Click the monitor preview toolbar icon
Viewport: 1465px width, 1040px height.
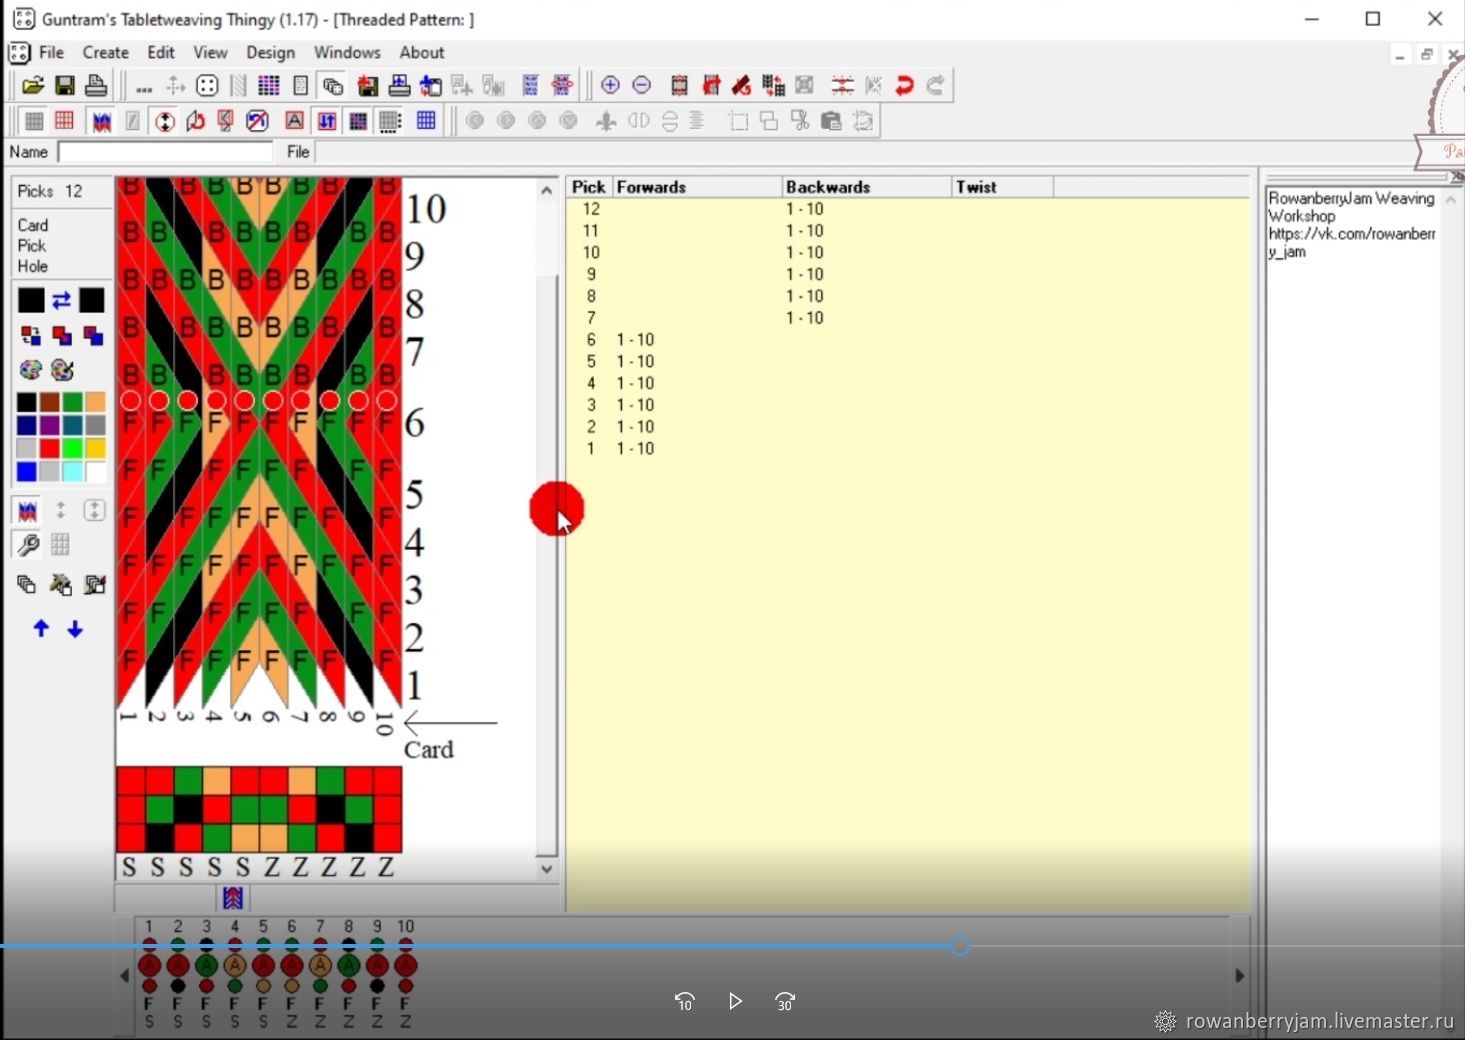click(399, 86)
